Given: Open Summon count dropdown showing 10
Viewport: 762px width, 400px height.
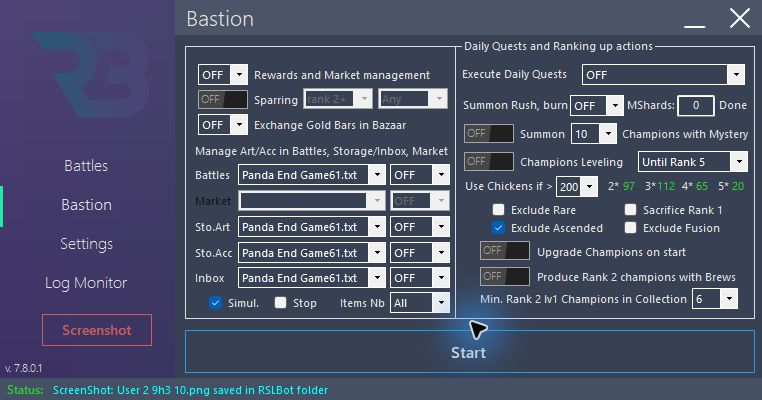Looking at the screenshot, I should click(593, 134).
